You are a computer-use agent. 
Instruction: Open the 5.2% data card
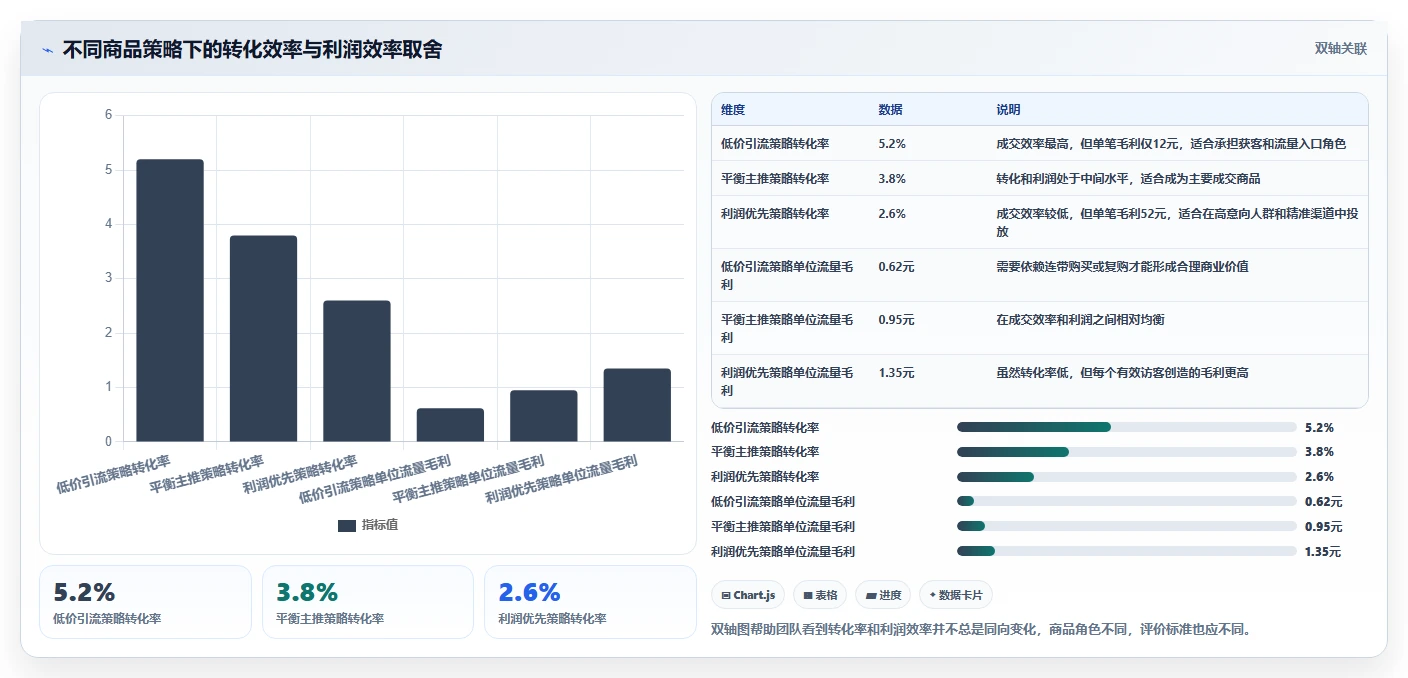point(145,602)
